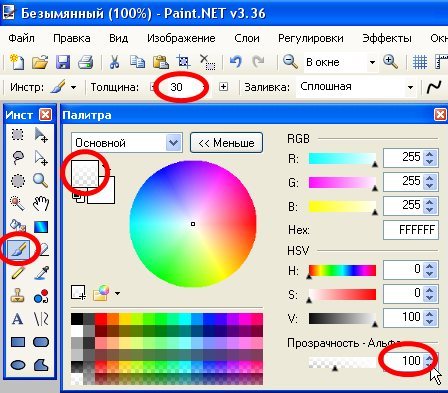Select the Ellipse shape tool
Image resolution: width=448 pixels, height=393 pixels.
[18, 365]
